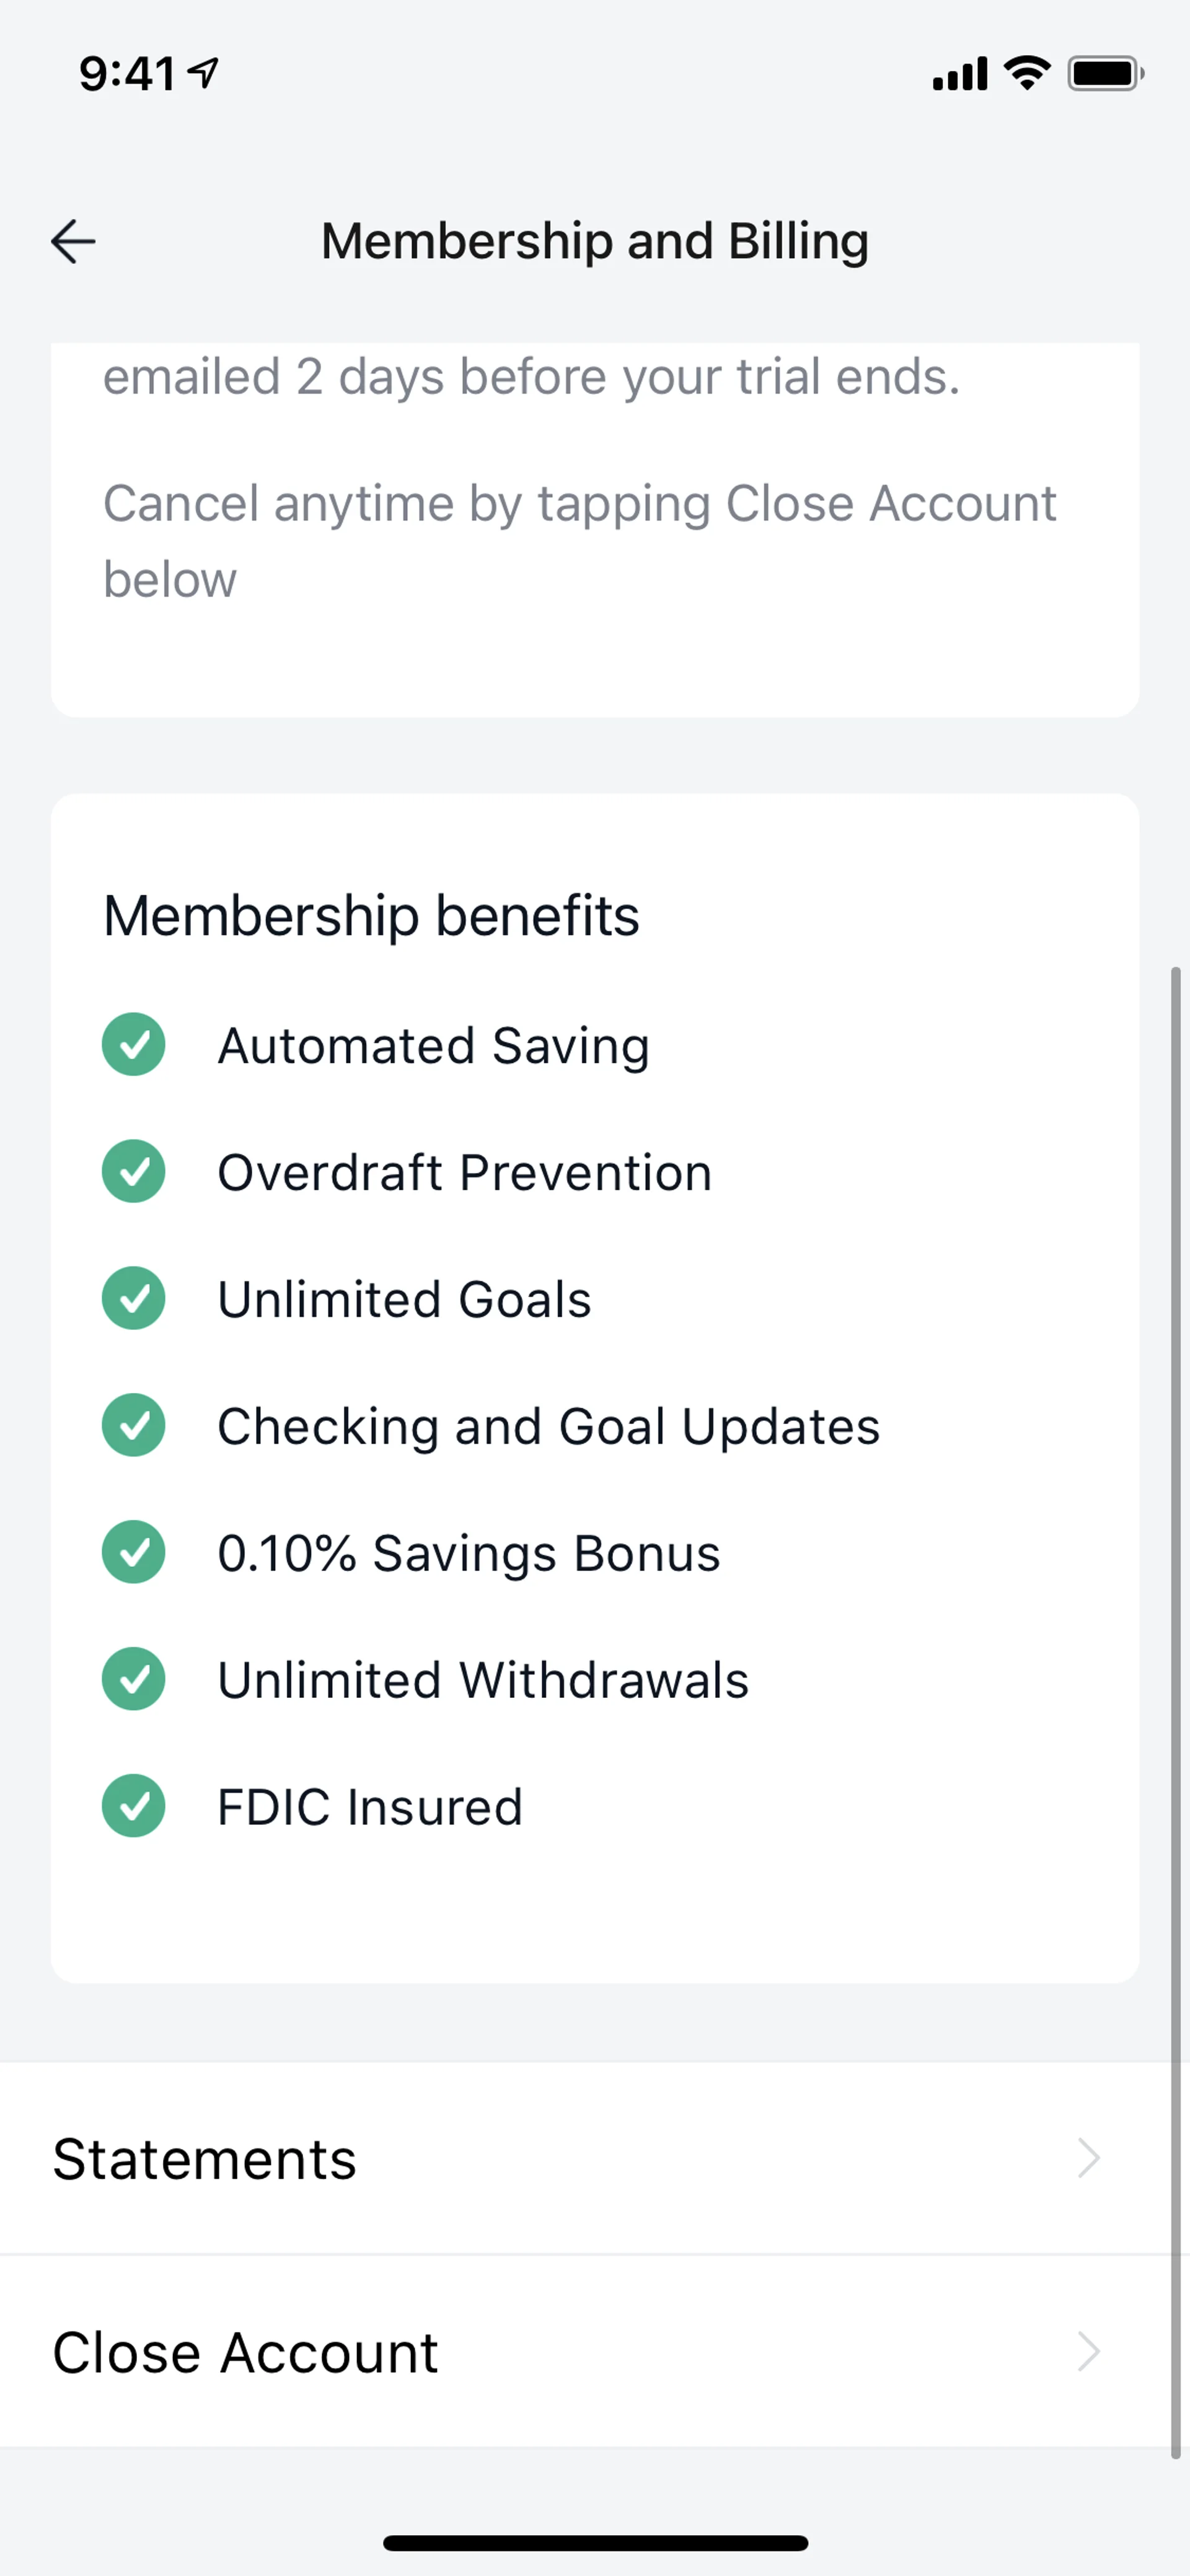Tap the Unlimited Withdrawals benefit text
The width and height of the screenshot is (1190, 2576).
pyautogui.click(x=483, y=1680)
